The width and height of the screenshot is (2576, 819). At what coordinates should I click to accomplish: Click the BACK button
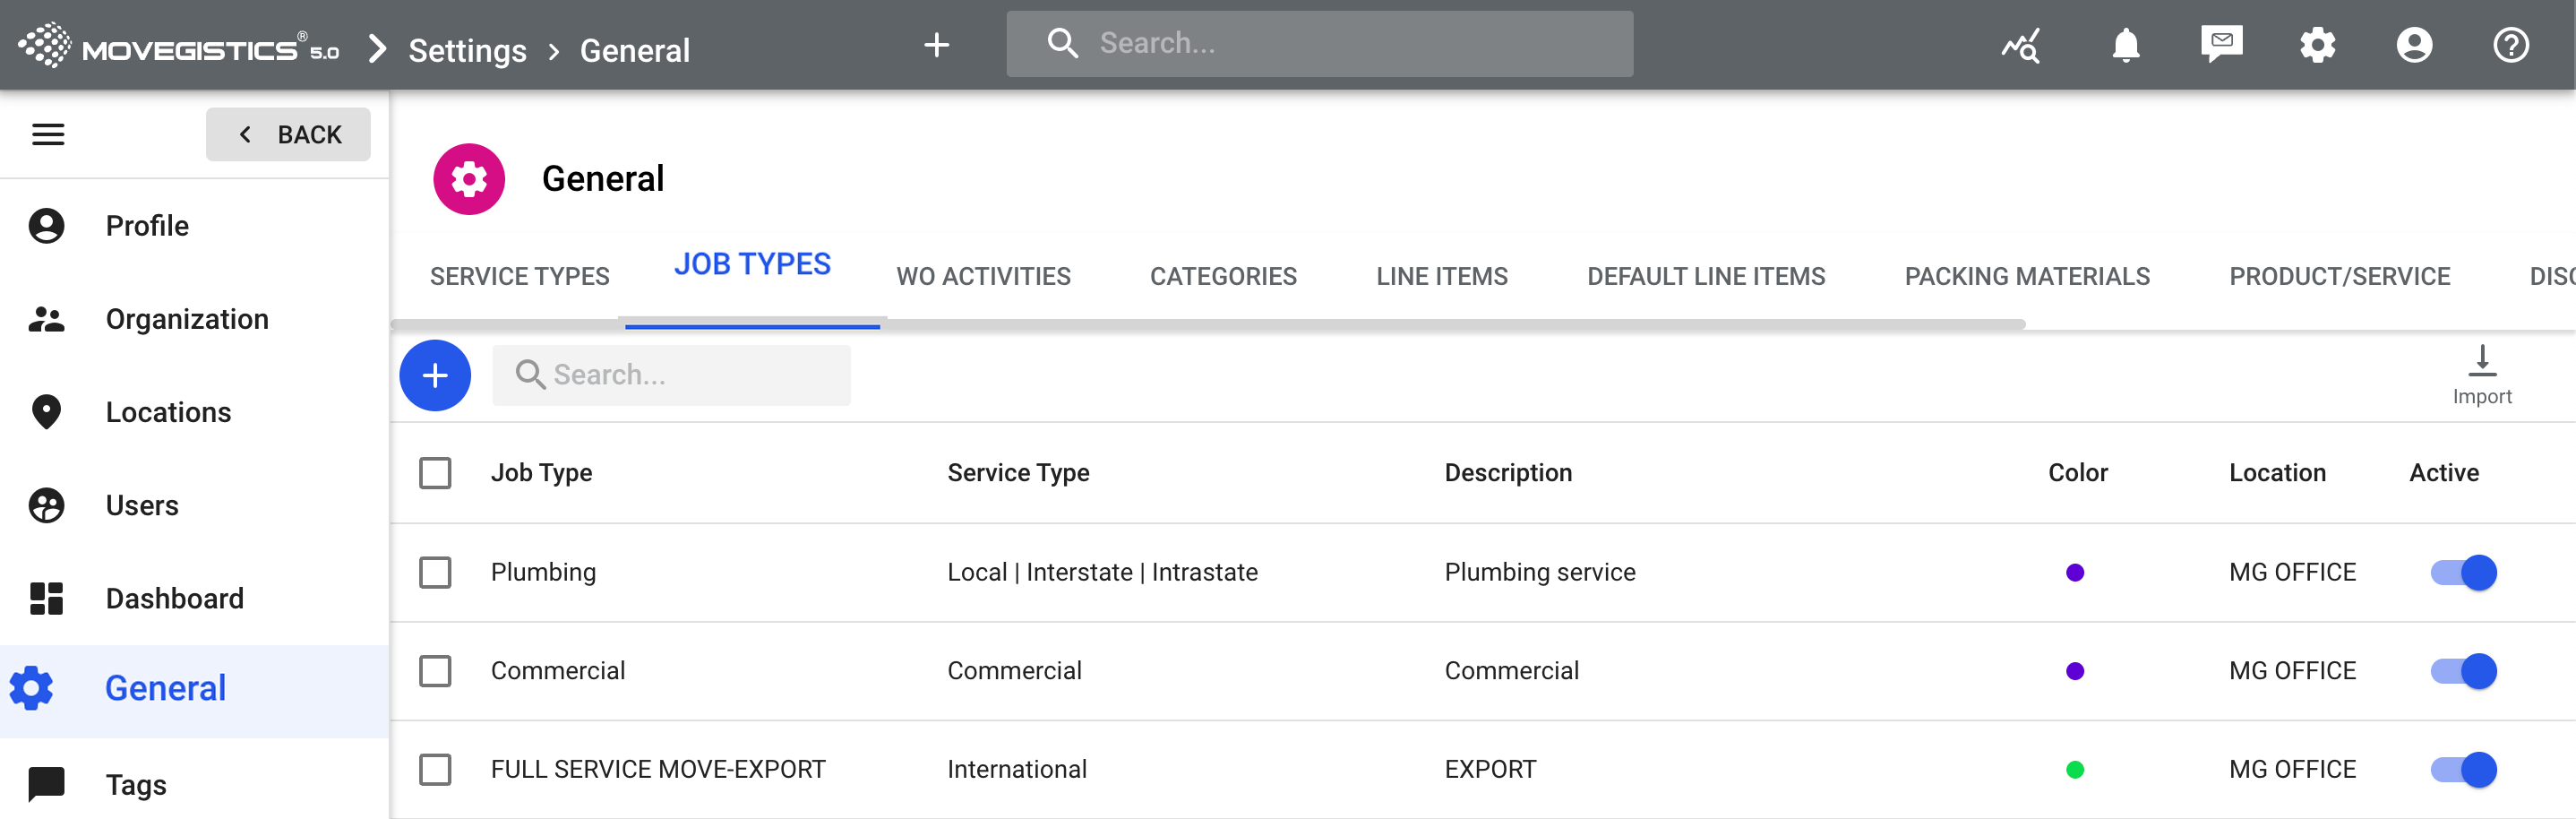click(x=288, y=134)
